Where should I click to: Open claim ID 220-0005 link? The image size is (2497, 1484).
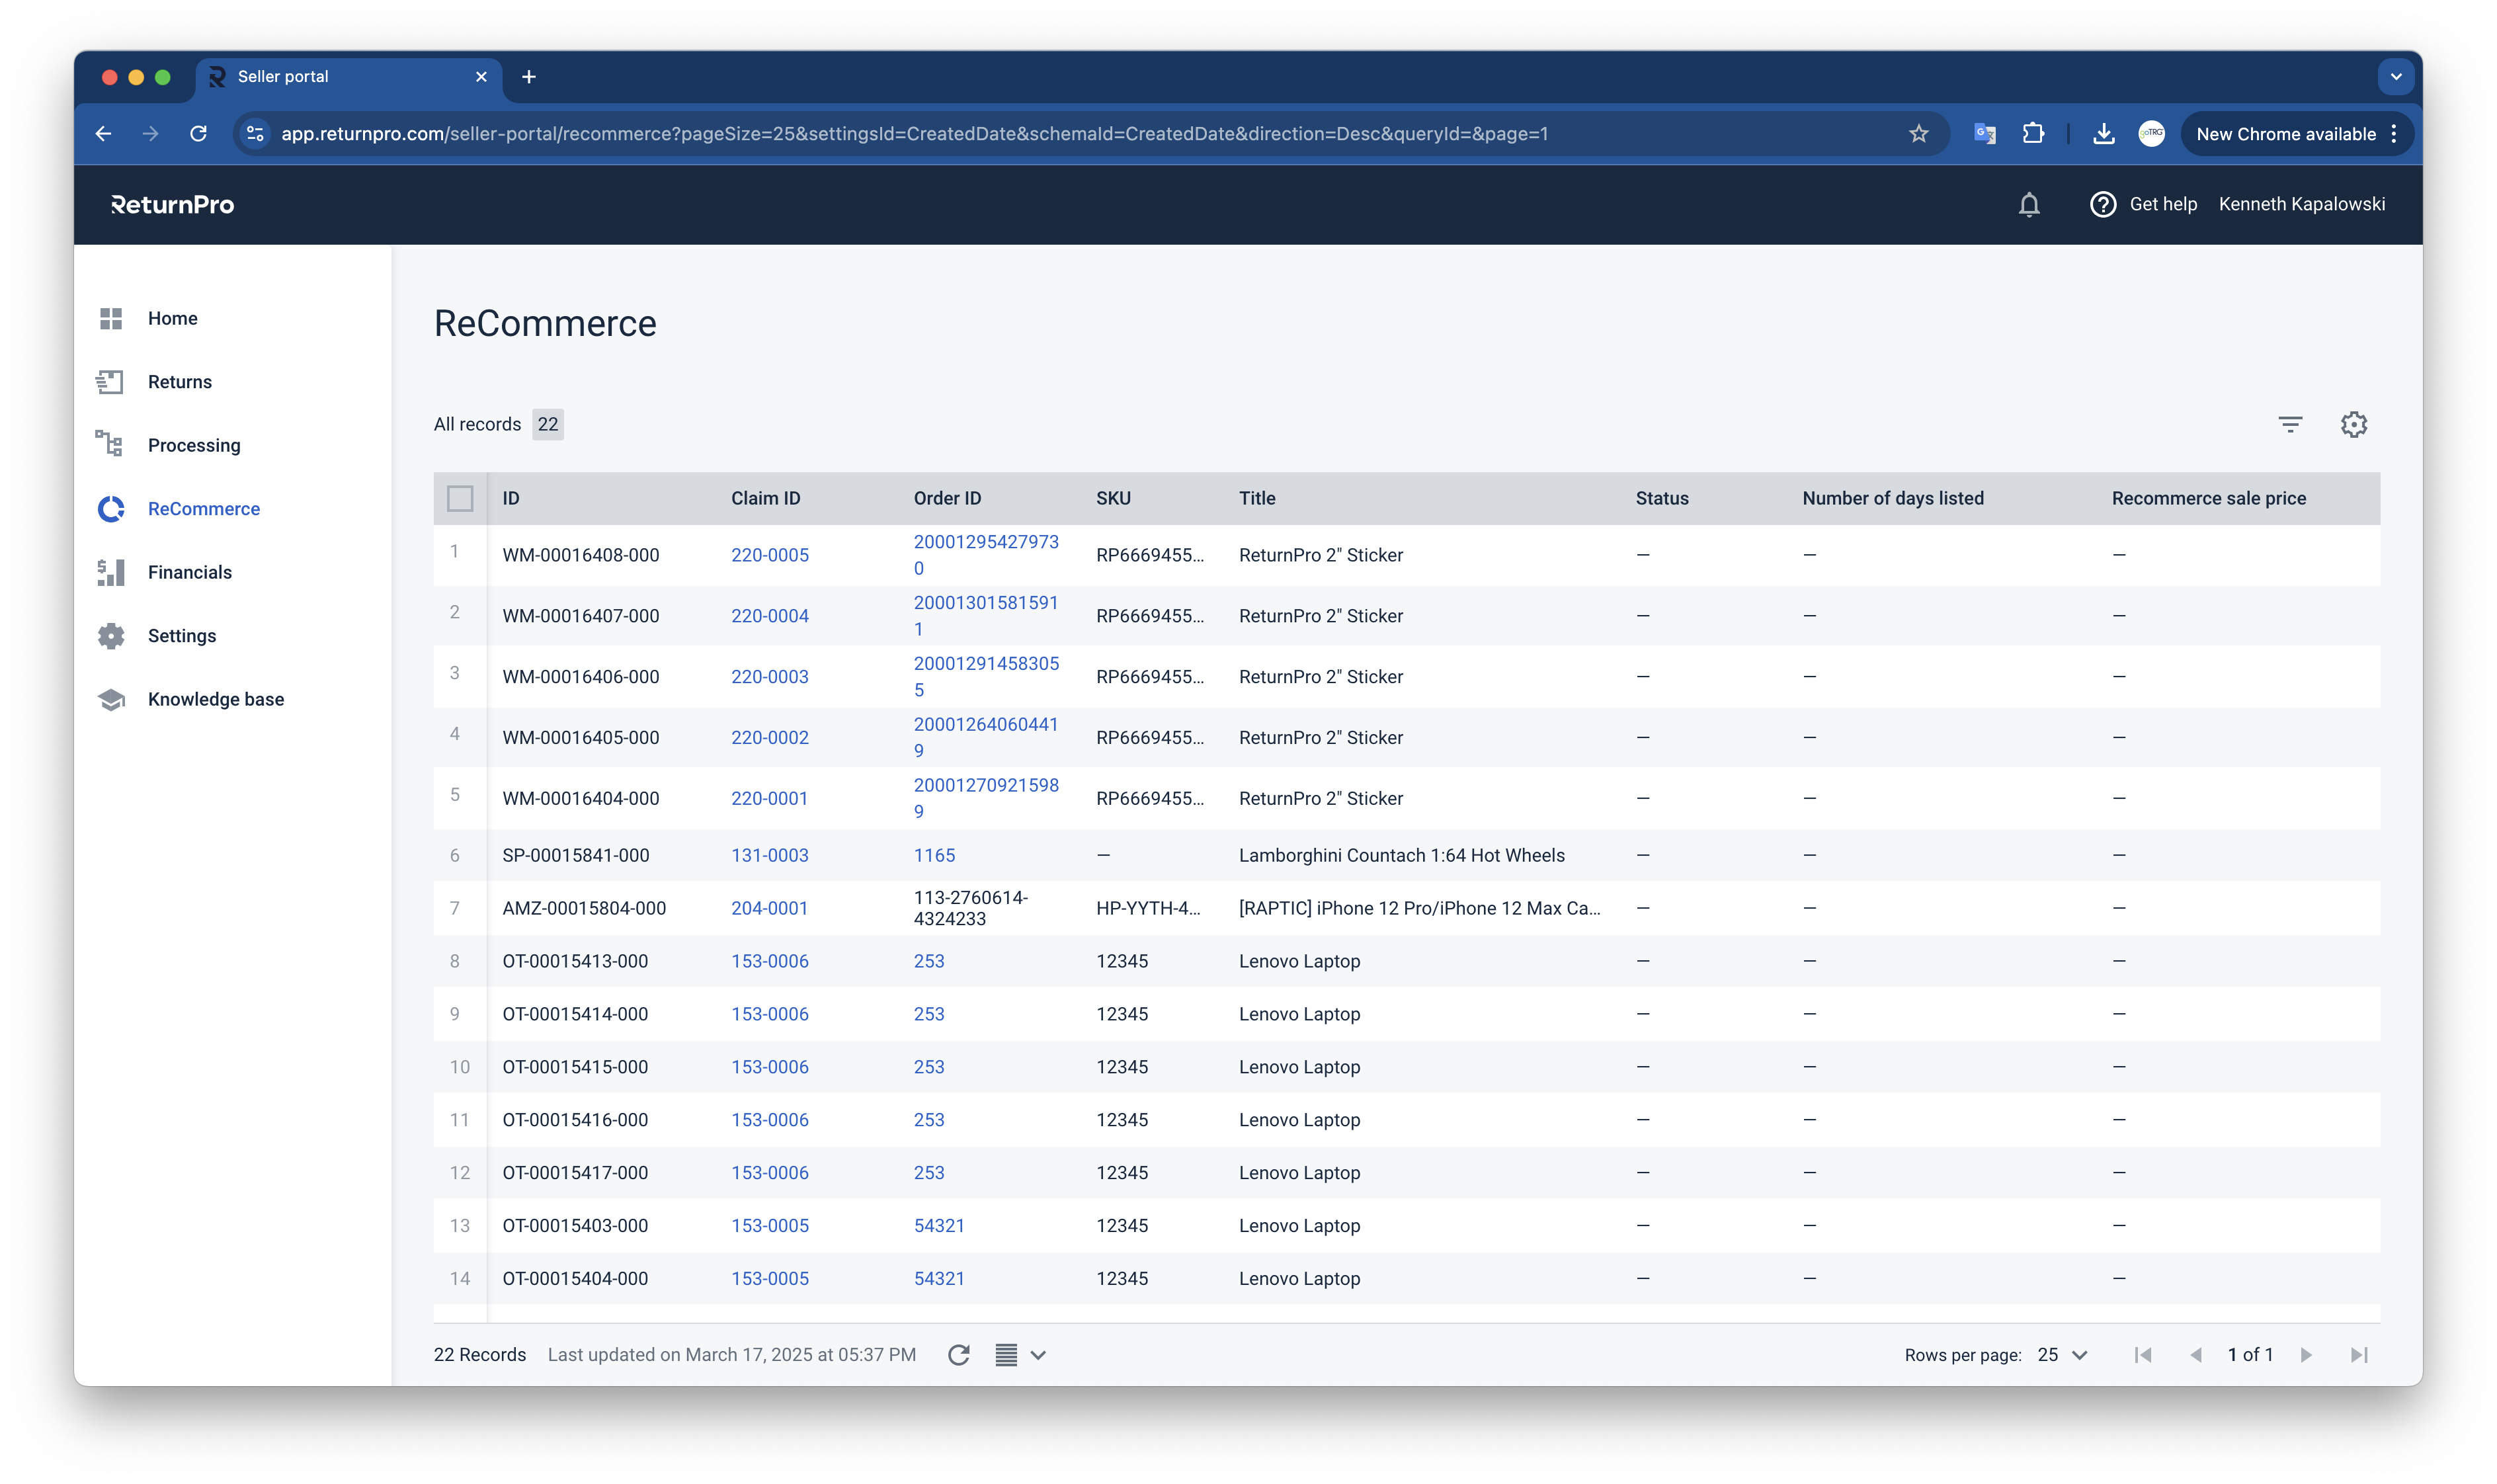[x=769, y=555]
